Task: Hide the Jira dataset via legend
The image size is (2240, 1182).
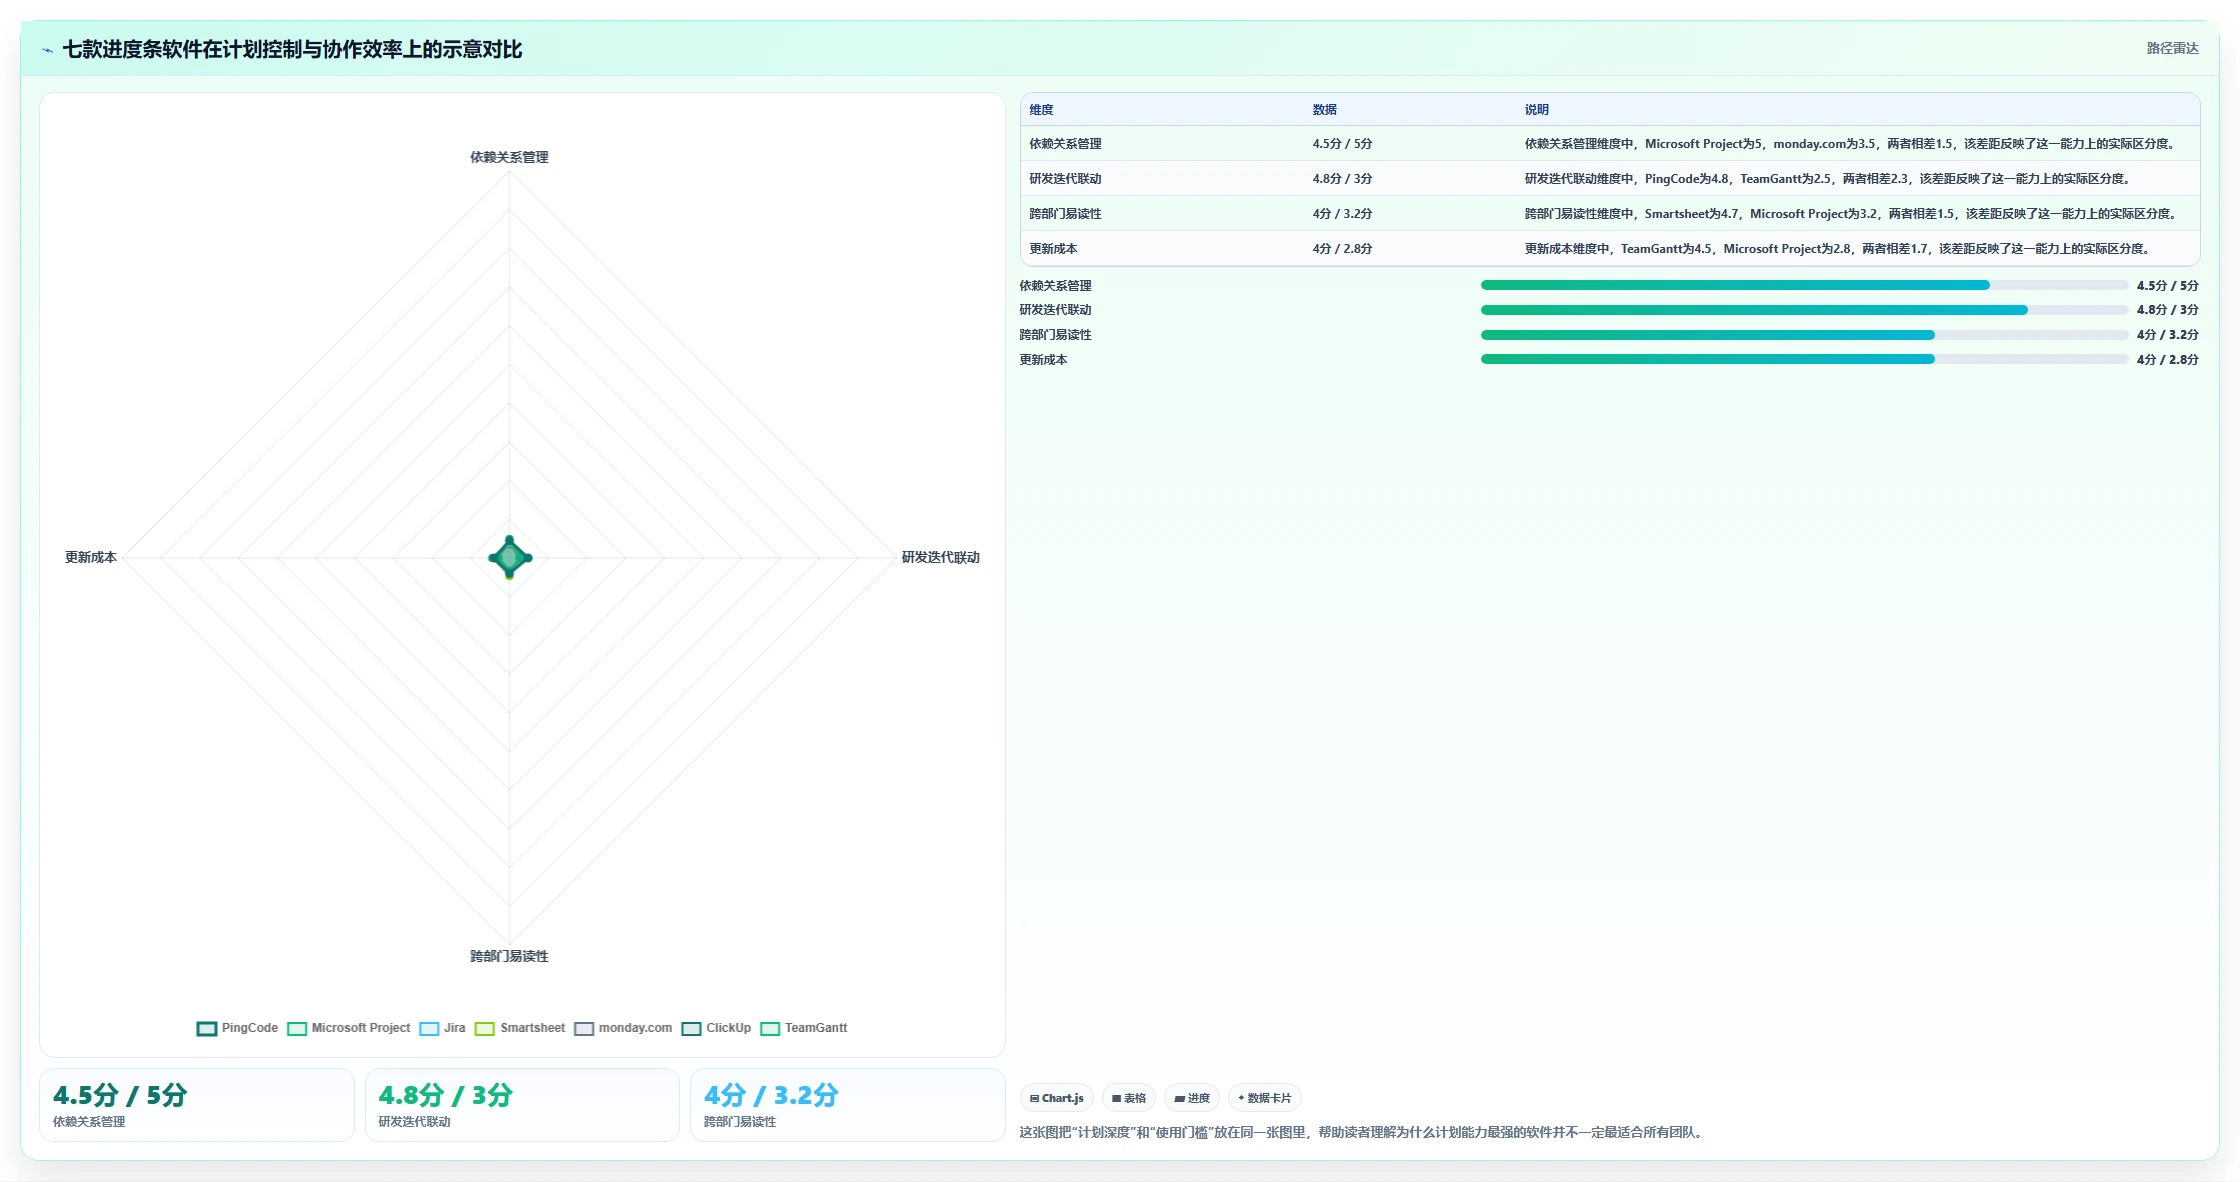Action: (443, 1028)
